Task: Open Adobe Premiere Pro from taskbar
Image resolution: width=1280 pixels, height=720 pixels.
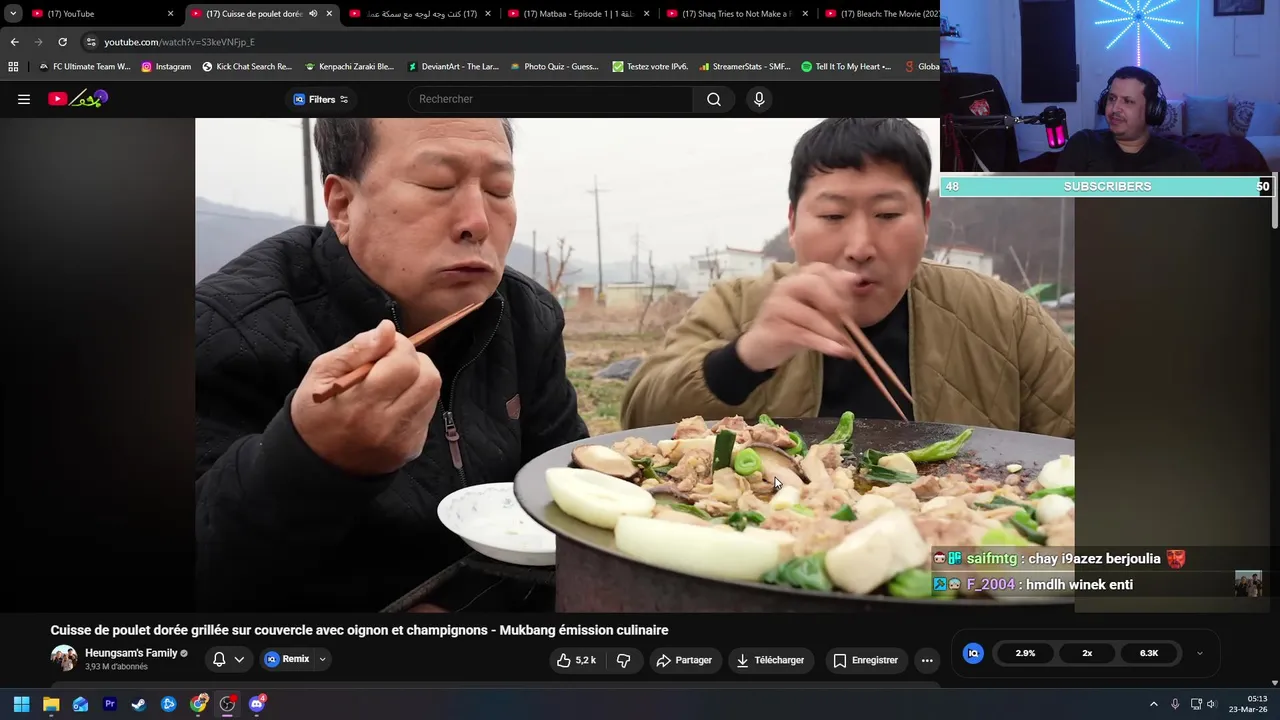Action: pos(110,704)
